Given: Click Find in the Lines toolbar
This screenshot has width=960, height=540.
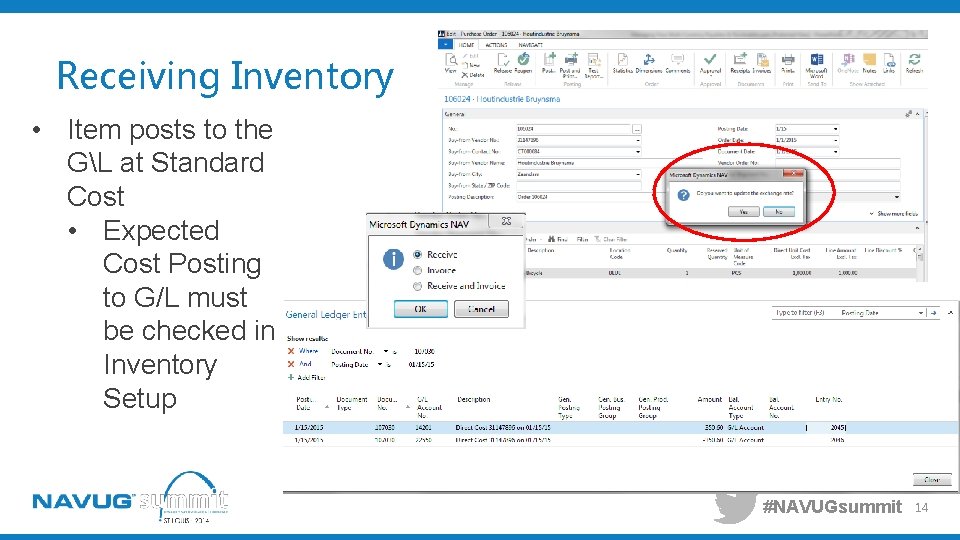Looking at the screenshot, I should [x=558, y=239].
